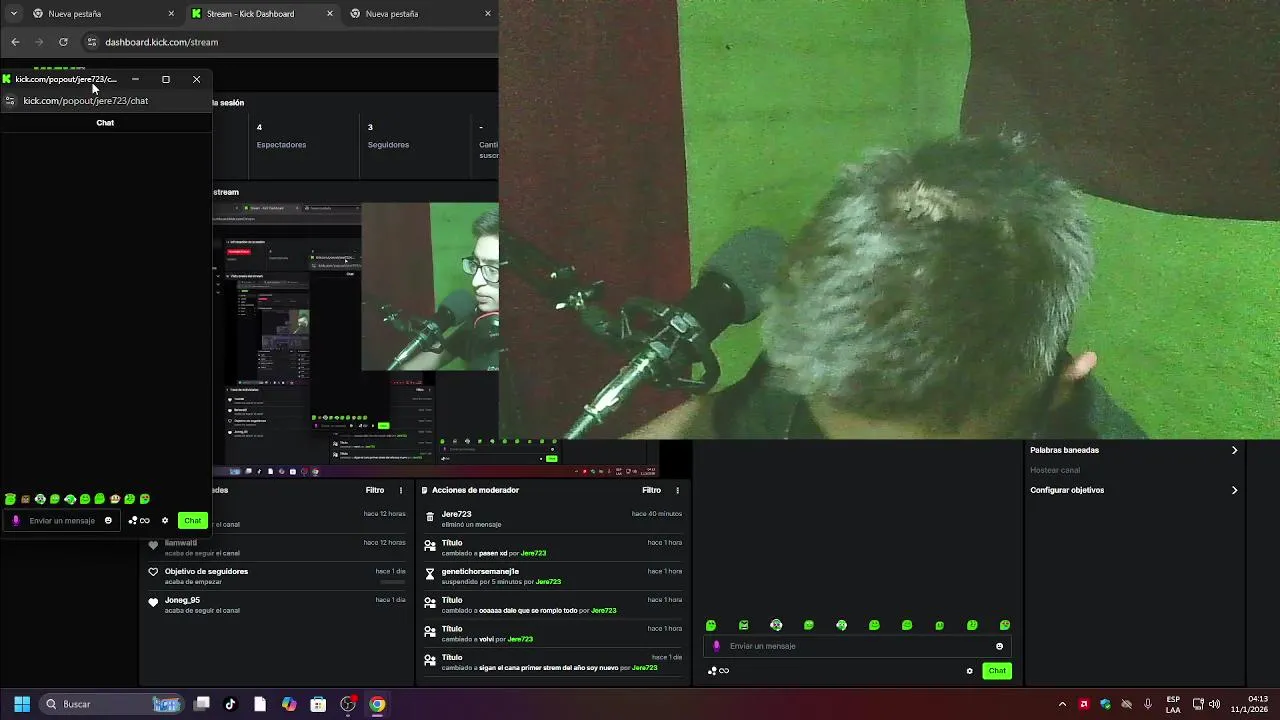Screen dimensions: 1280x720
Task: Click the green Chat send button in the dashboard
Action: (997, 671)
